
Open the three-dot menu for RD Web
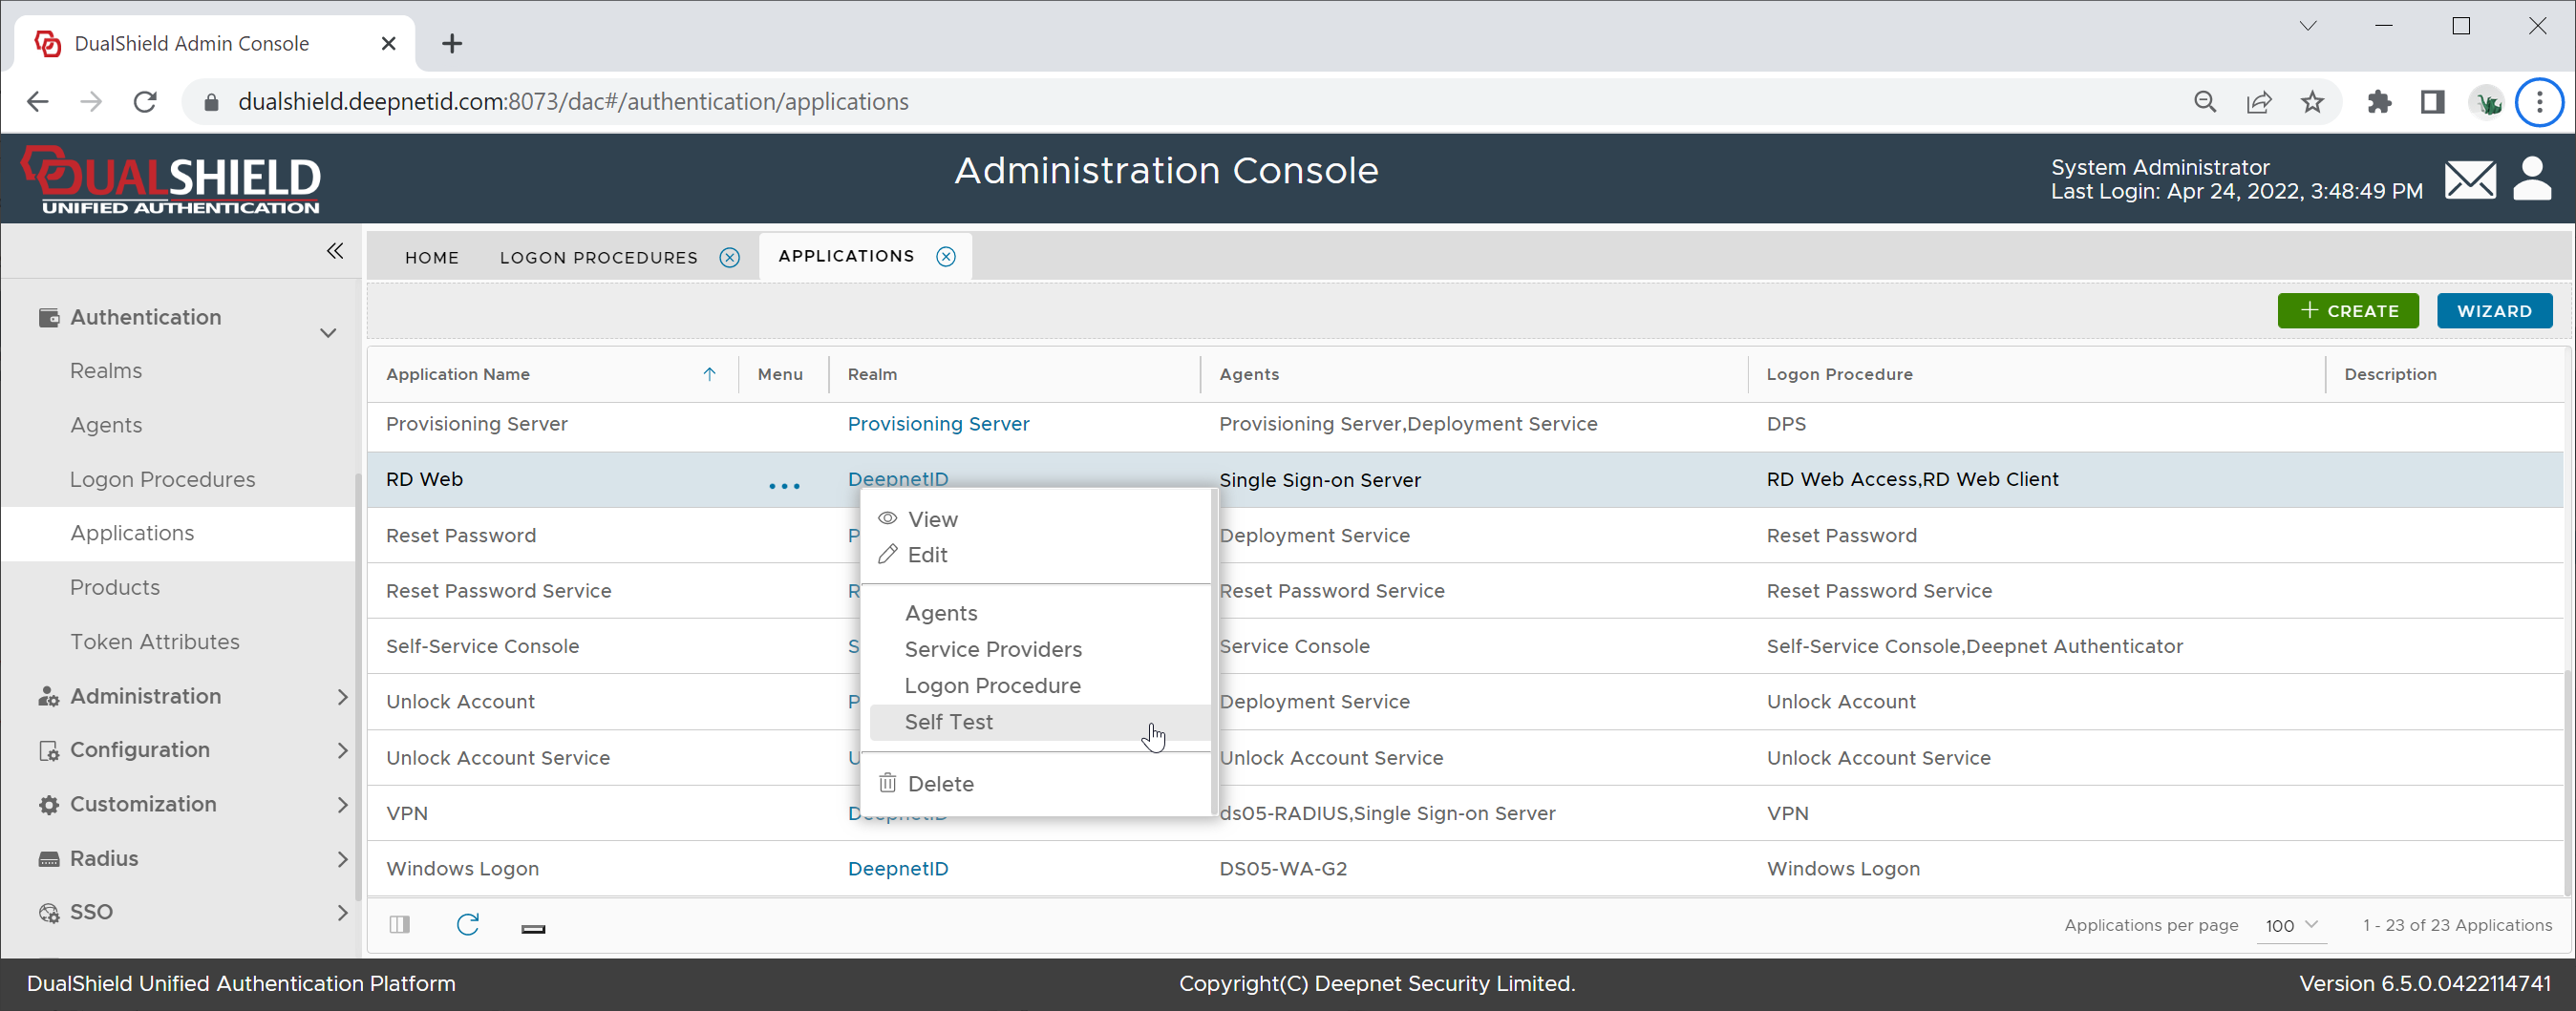point(784,486)
